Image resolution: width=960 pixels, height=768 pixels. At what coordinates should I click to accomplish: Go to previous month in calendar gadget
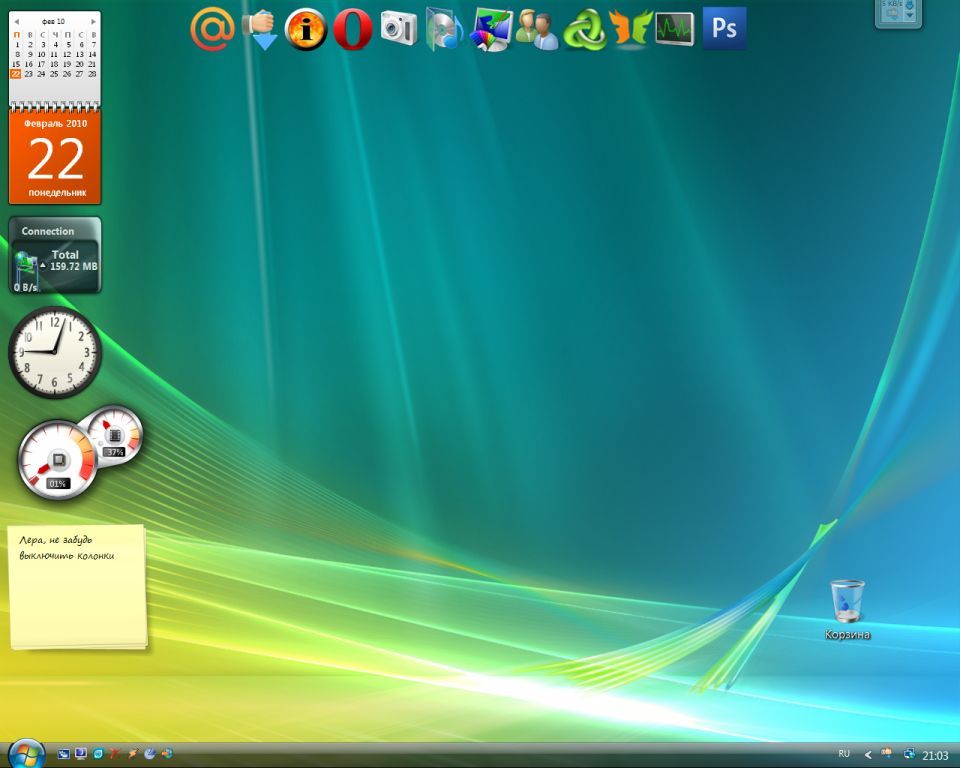[17, 21]
